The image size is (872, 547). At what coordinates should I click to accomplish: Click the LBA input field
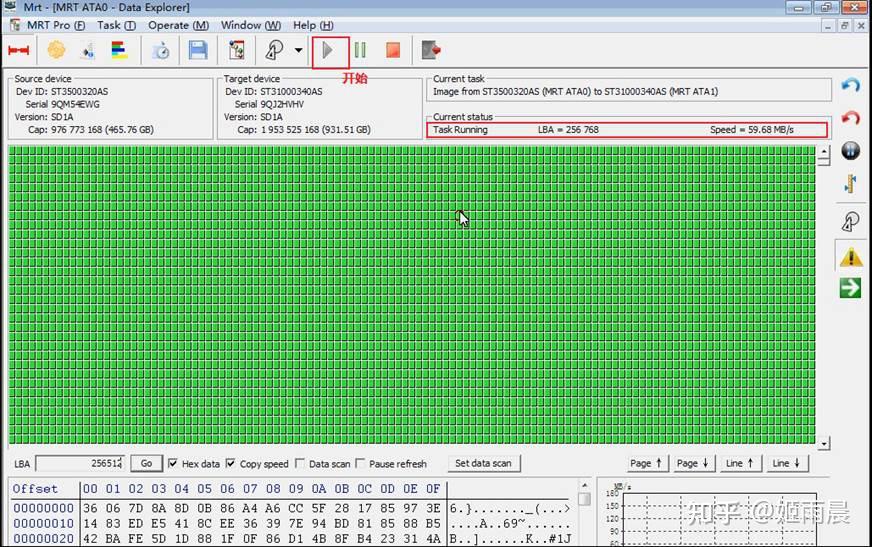click(80, 463)
